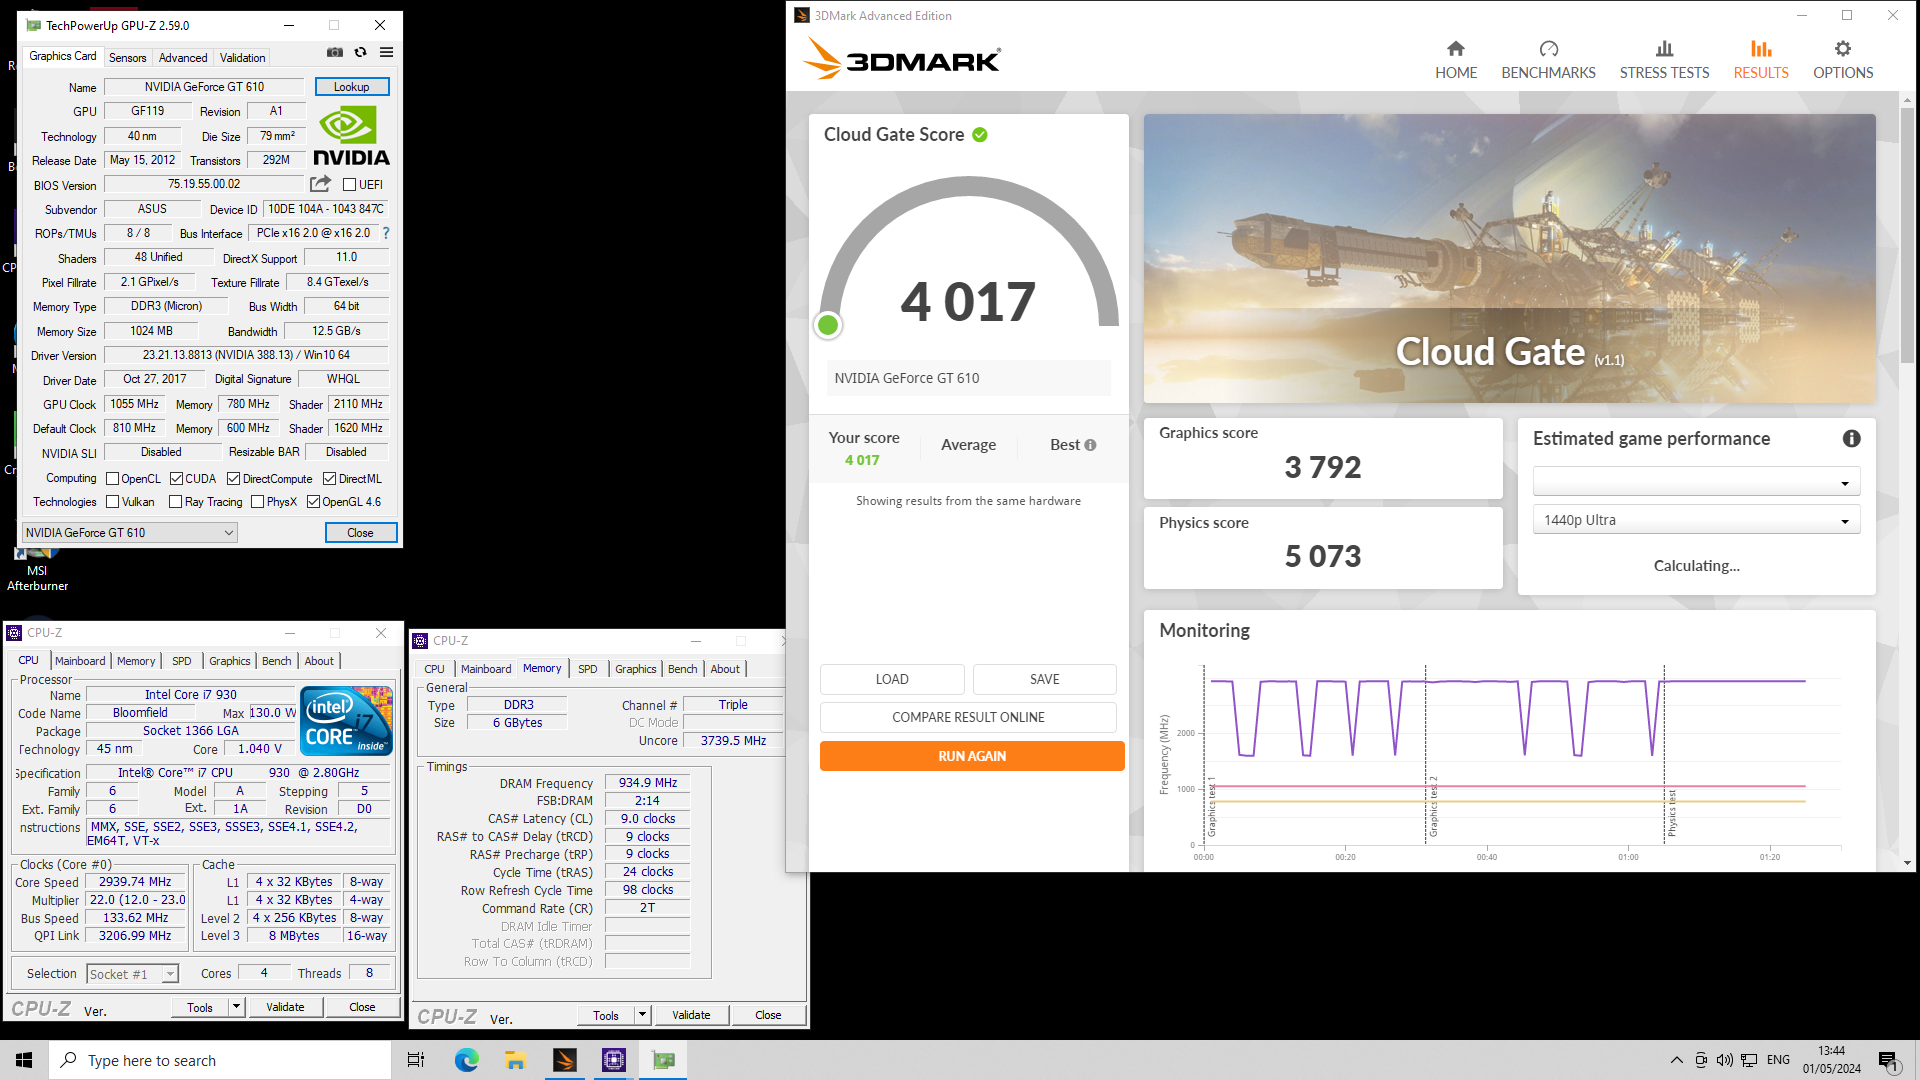Toggle the OpenCL checkbox
Viewport: 1920px width, 1080px height.
click(112, 479)
